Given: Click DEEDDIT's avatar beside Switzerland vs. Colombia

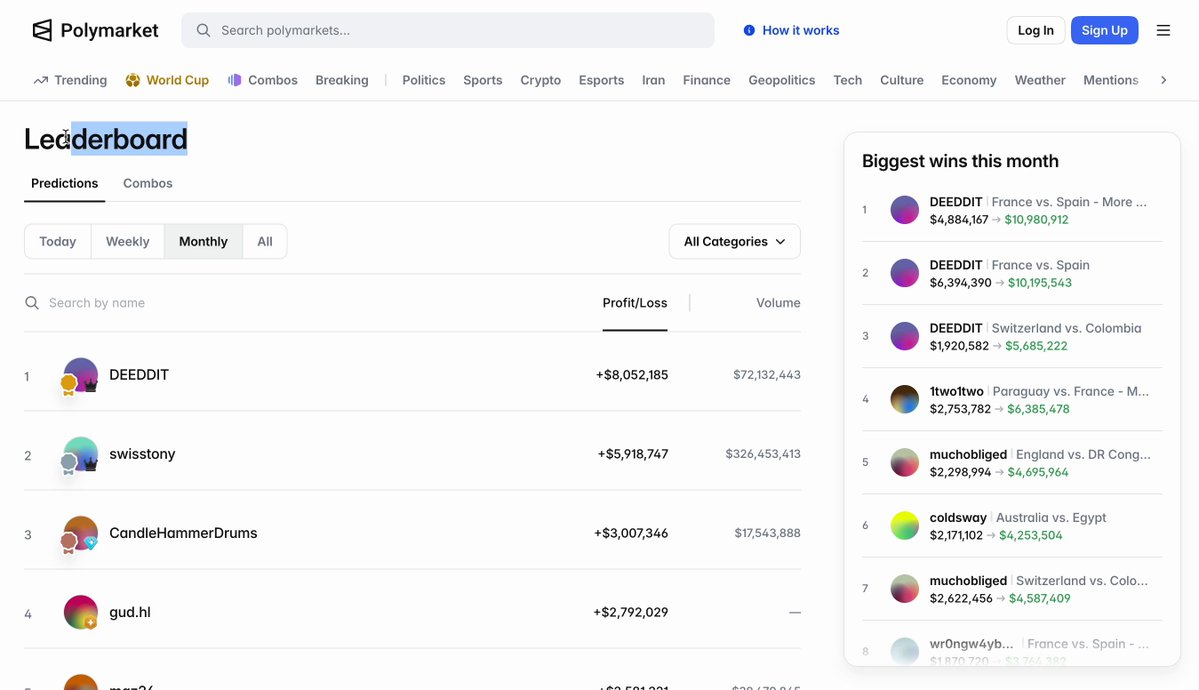Looking at the screenshot, I should tap(905, 336).
